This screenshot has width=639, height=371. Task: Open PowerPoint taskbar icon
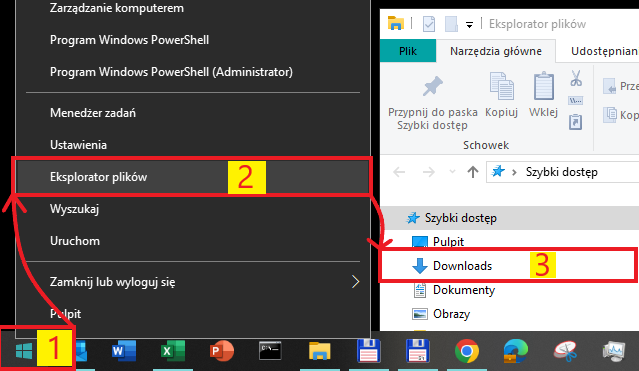222,351
